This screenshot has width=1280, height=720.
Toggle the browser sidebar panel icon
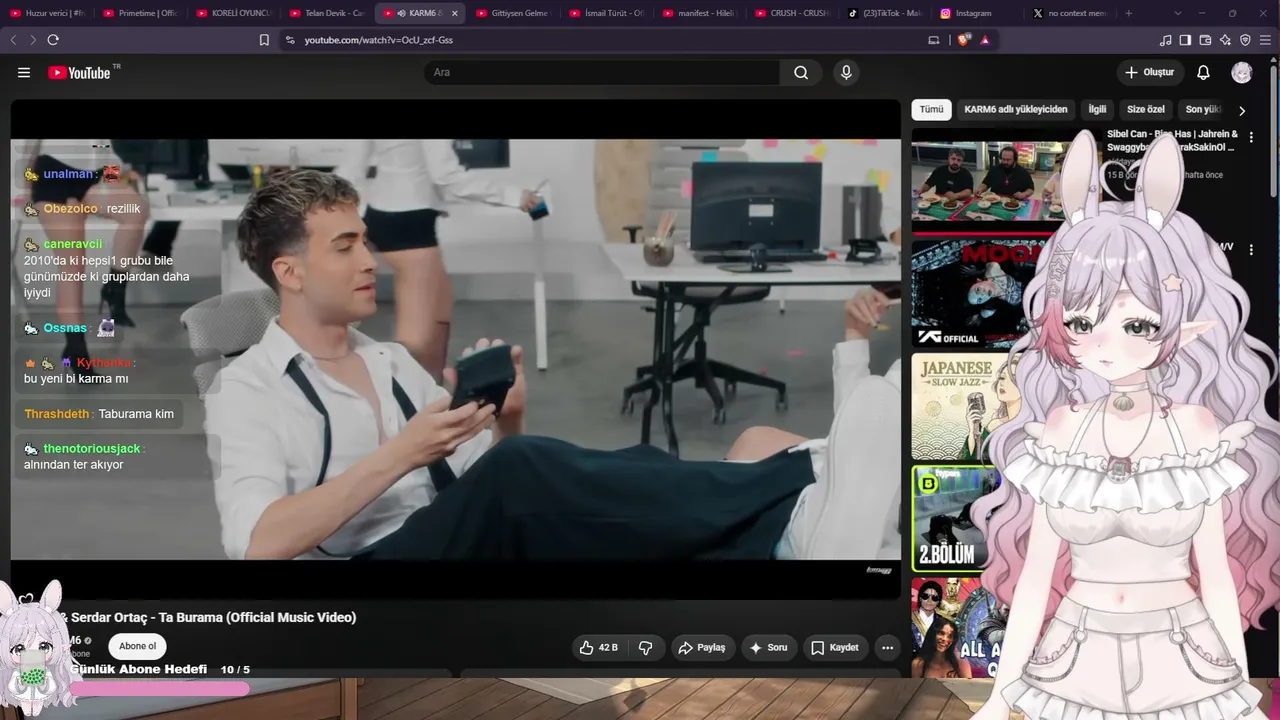1185,40
